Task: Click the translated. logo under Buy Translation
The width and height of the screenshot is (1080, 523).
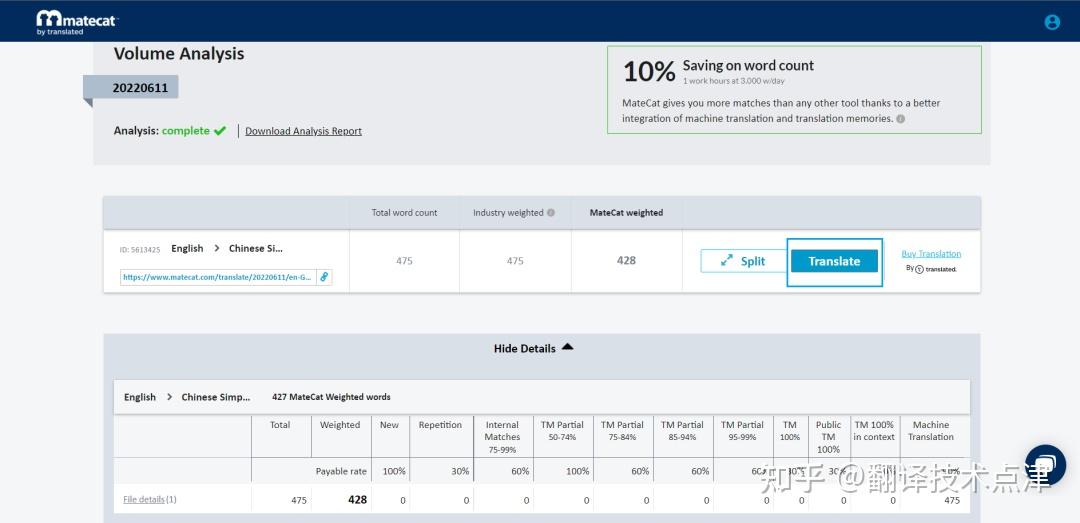Action: pos(936,269)
